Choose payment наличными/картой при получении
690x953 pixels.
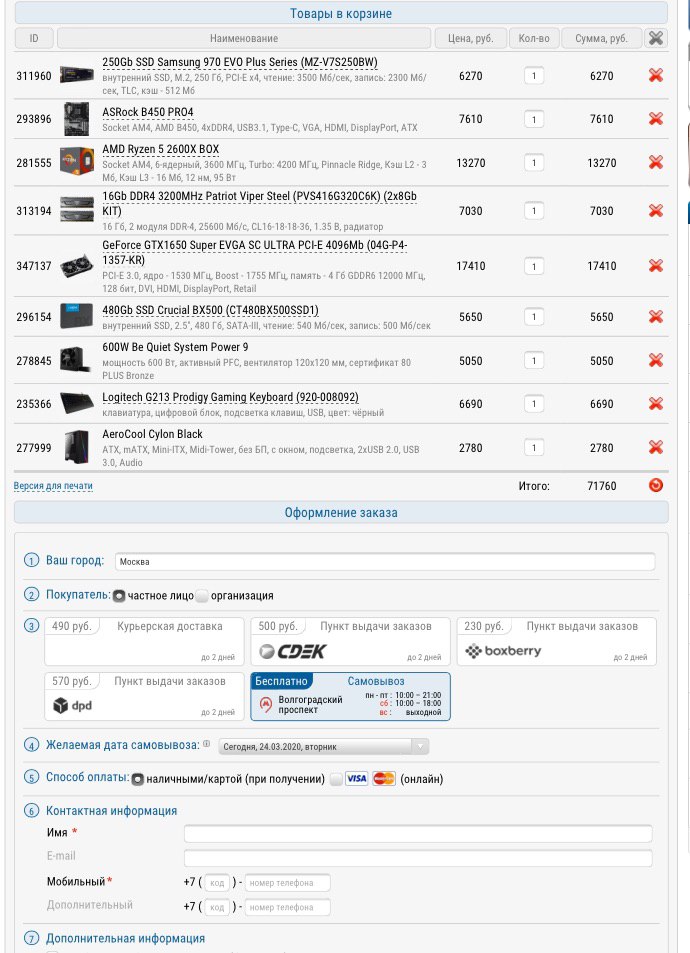pyautogui.click(x=138, y=779)
